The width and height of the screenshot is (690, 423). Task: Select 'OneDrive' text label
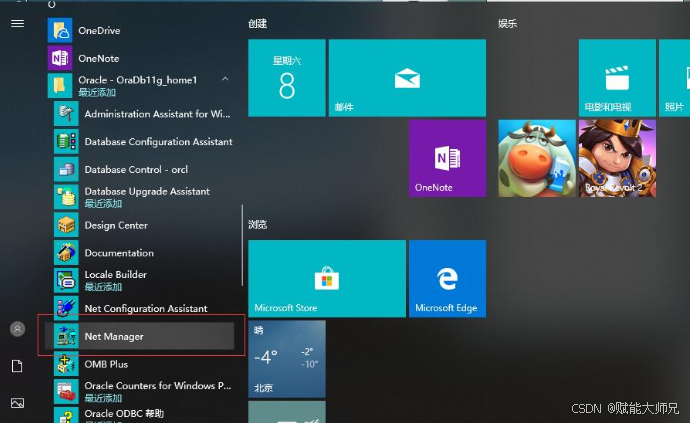[99, 30]
